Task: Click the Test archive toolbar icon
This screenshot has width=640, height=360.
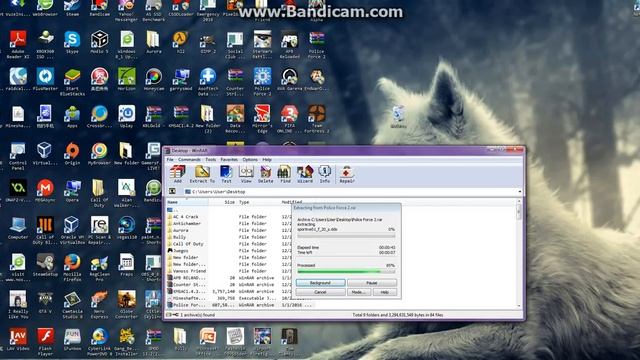Action: [226, 174]
